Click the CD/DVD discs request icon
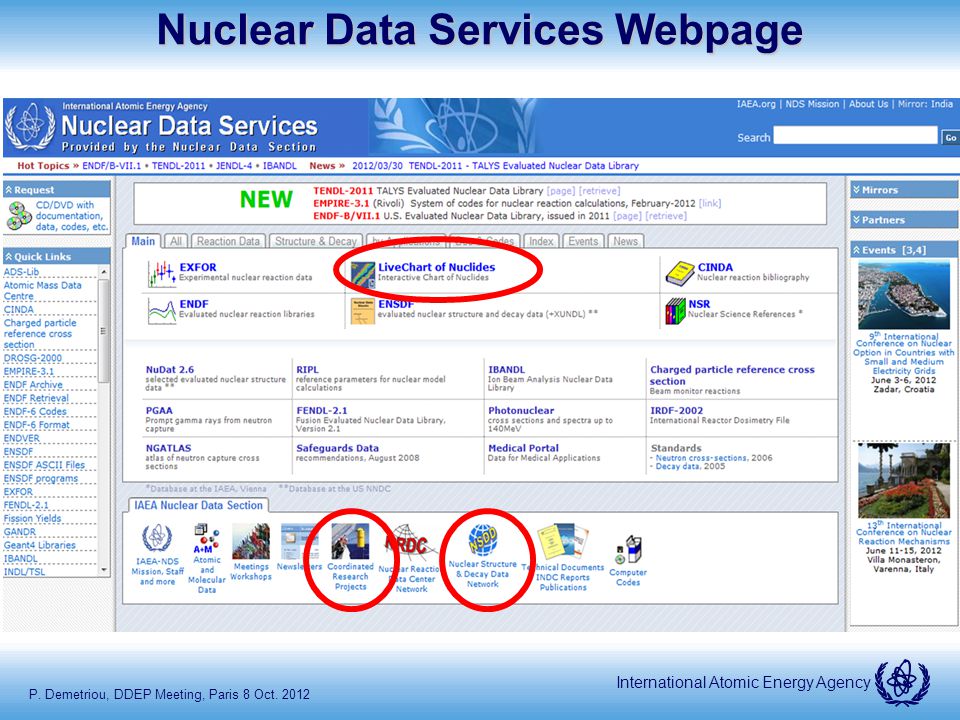This screenshot has width=960, height=720. [19, 216]
